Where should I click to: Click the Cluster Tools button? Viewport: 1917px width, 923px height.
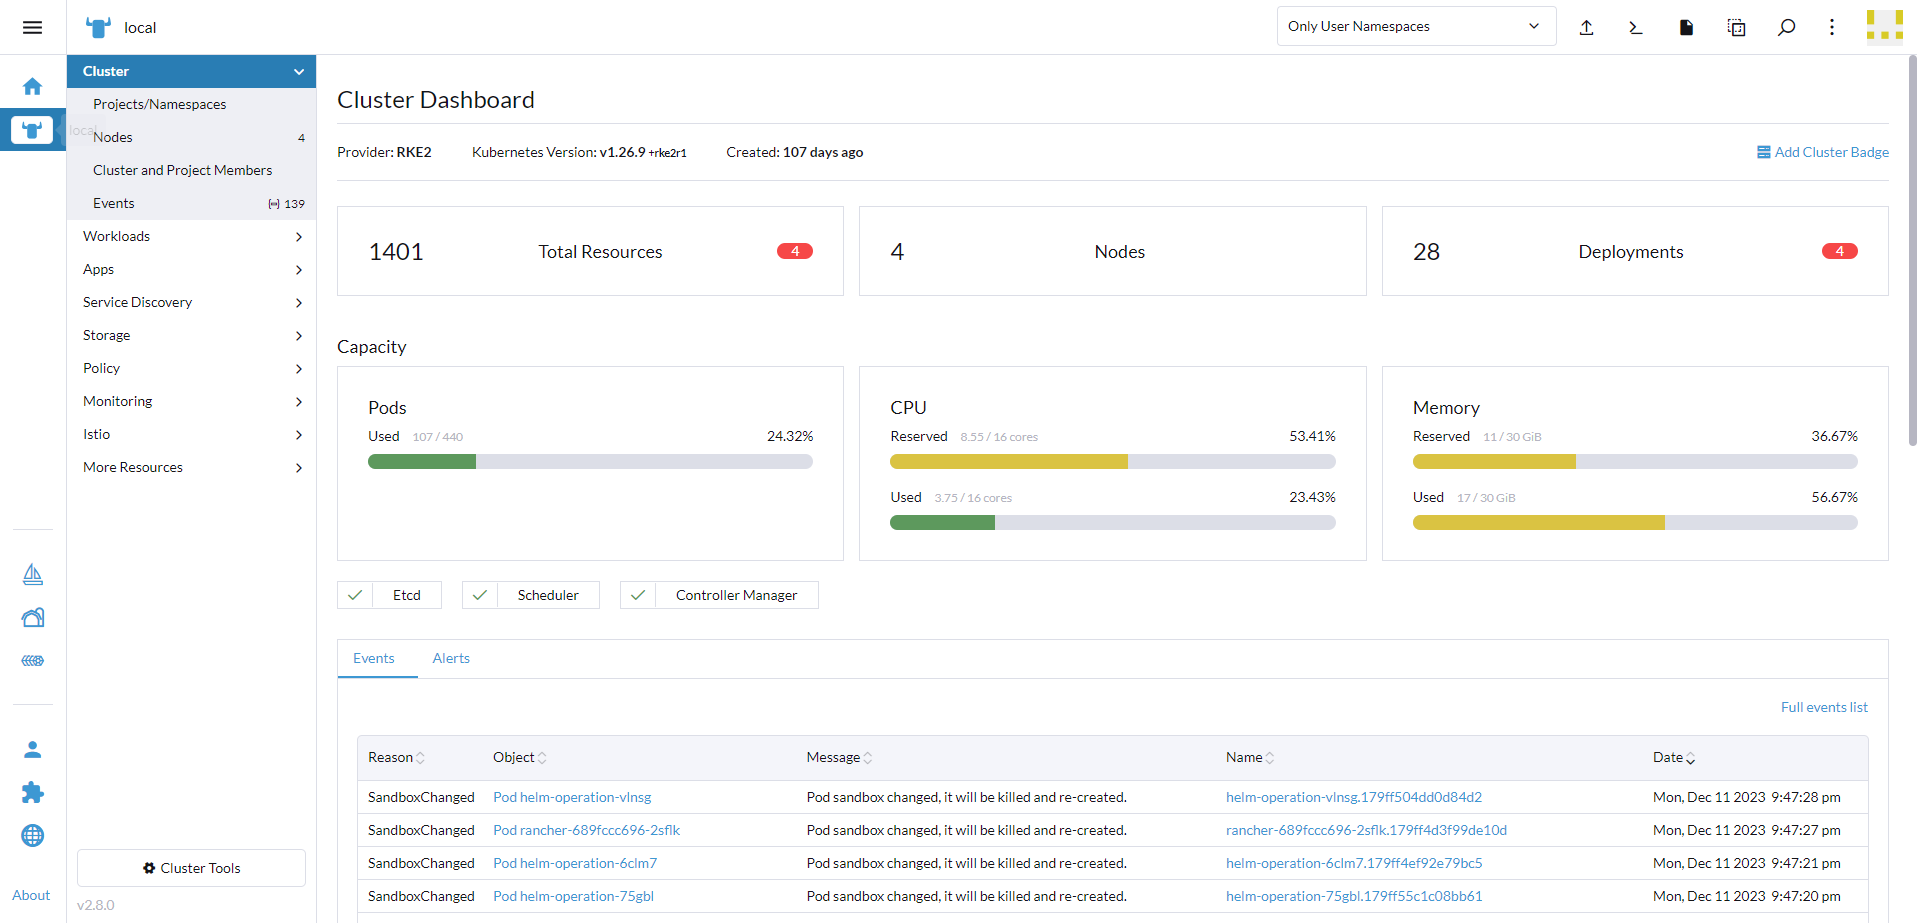pos(191,868)
